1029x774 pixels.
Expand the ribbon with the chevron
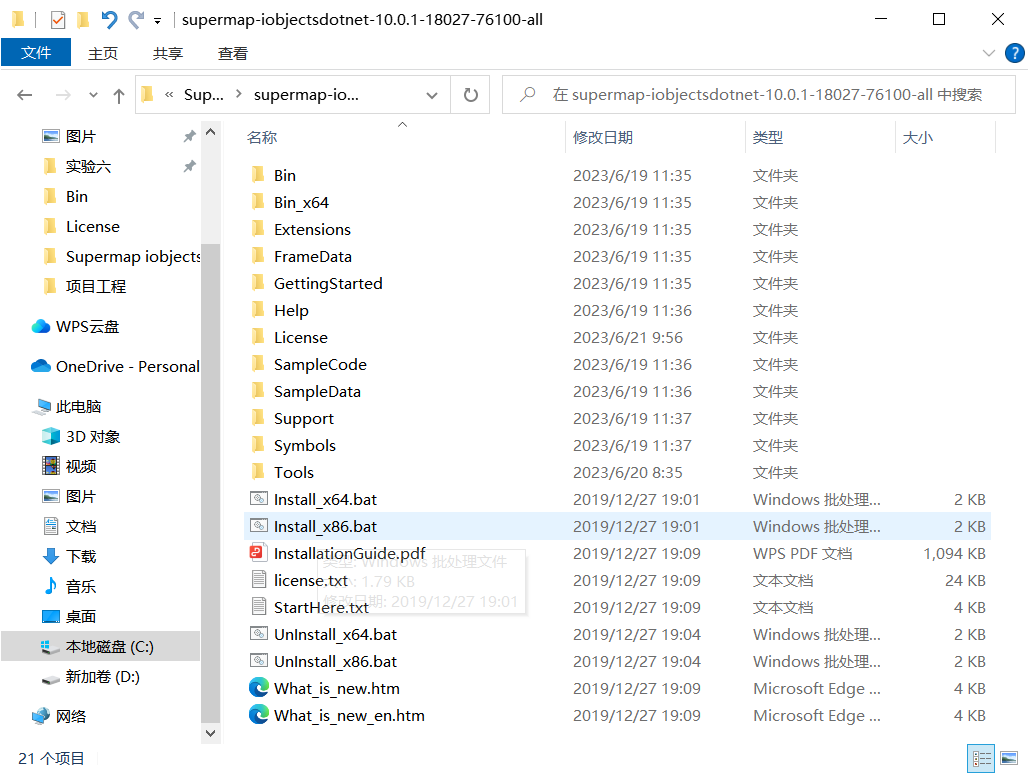tap(988, 53)
